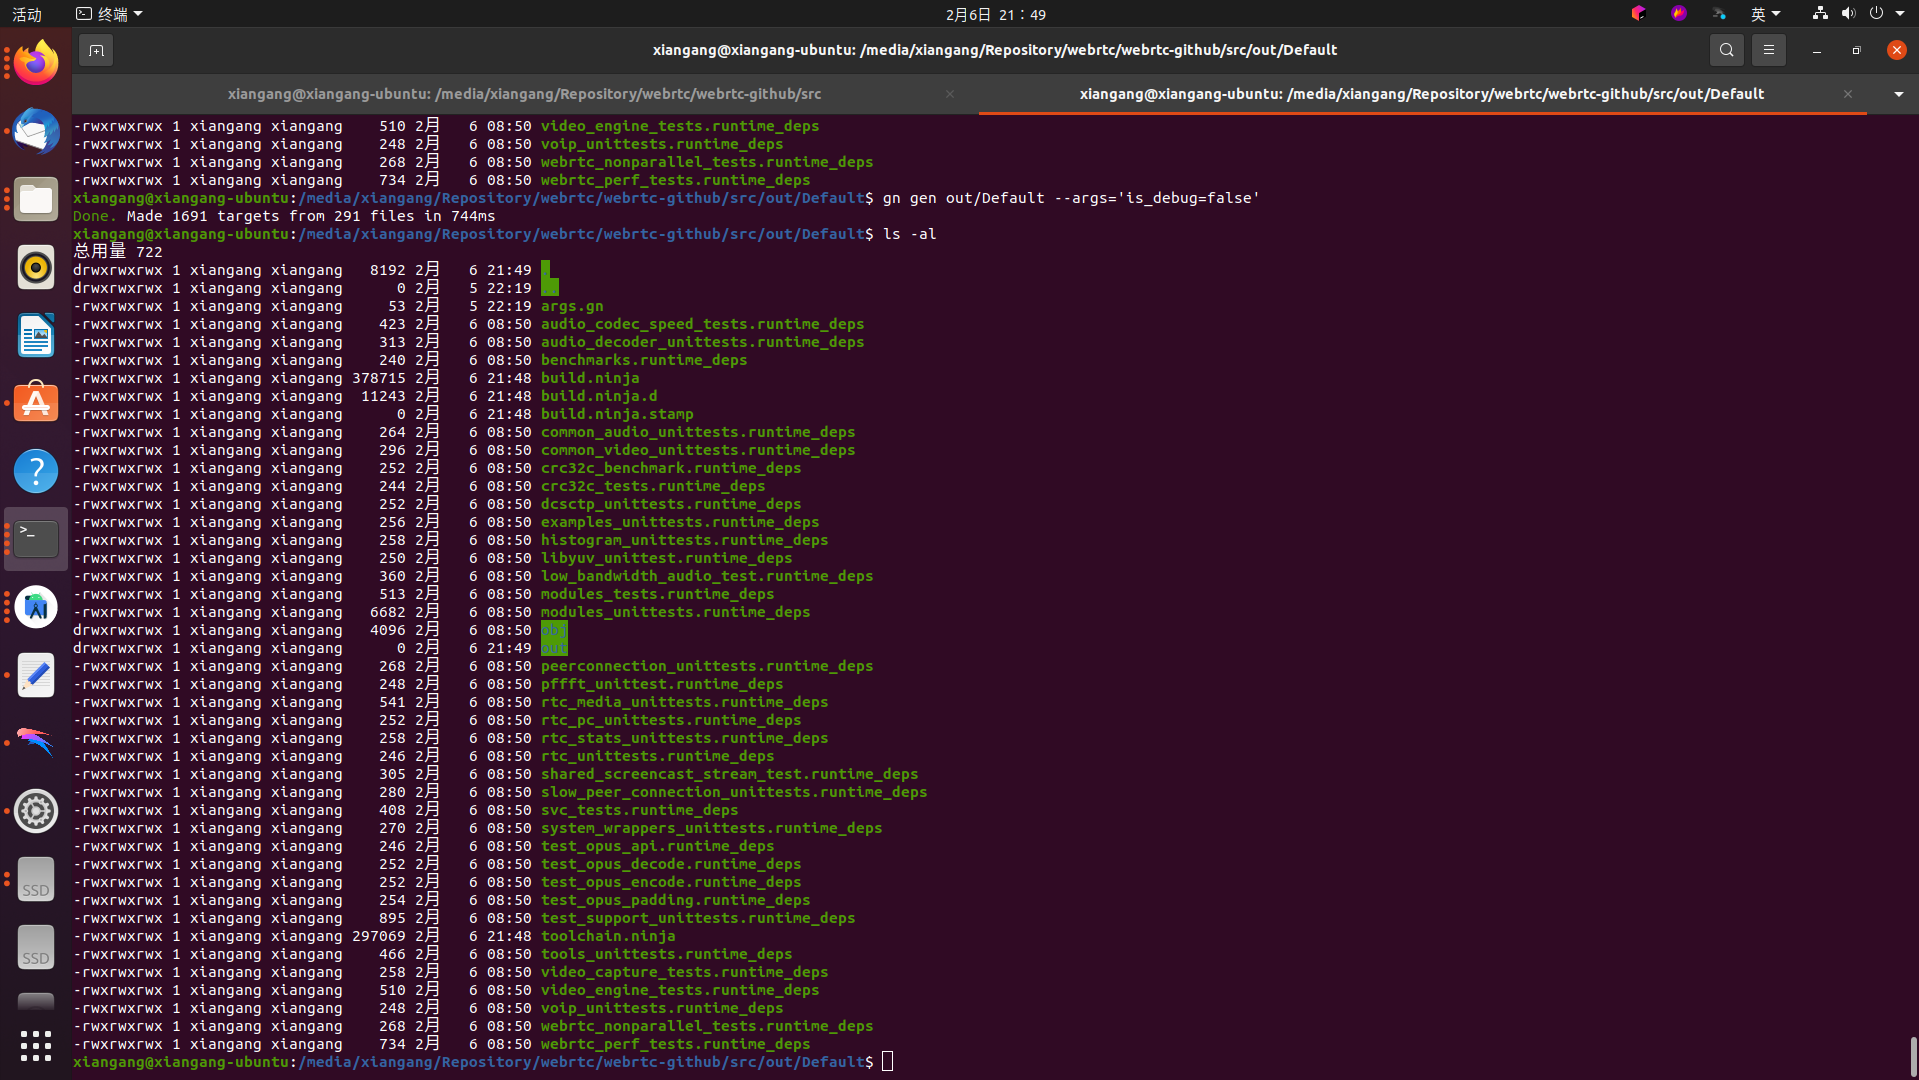
Task: Click the terminal vertical scrollbar
Action: pos(1913,1056)
